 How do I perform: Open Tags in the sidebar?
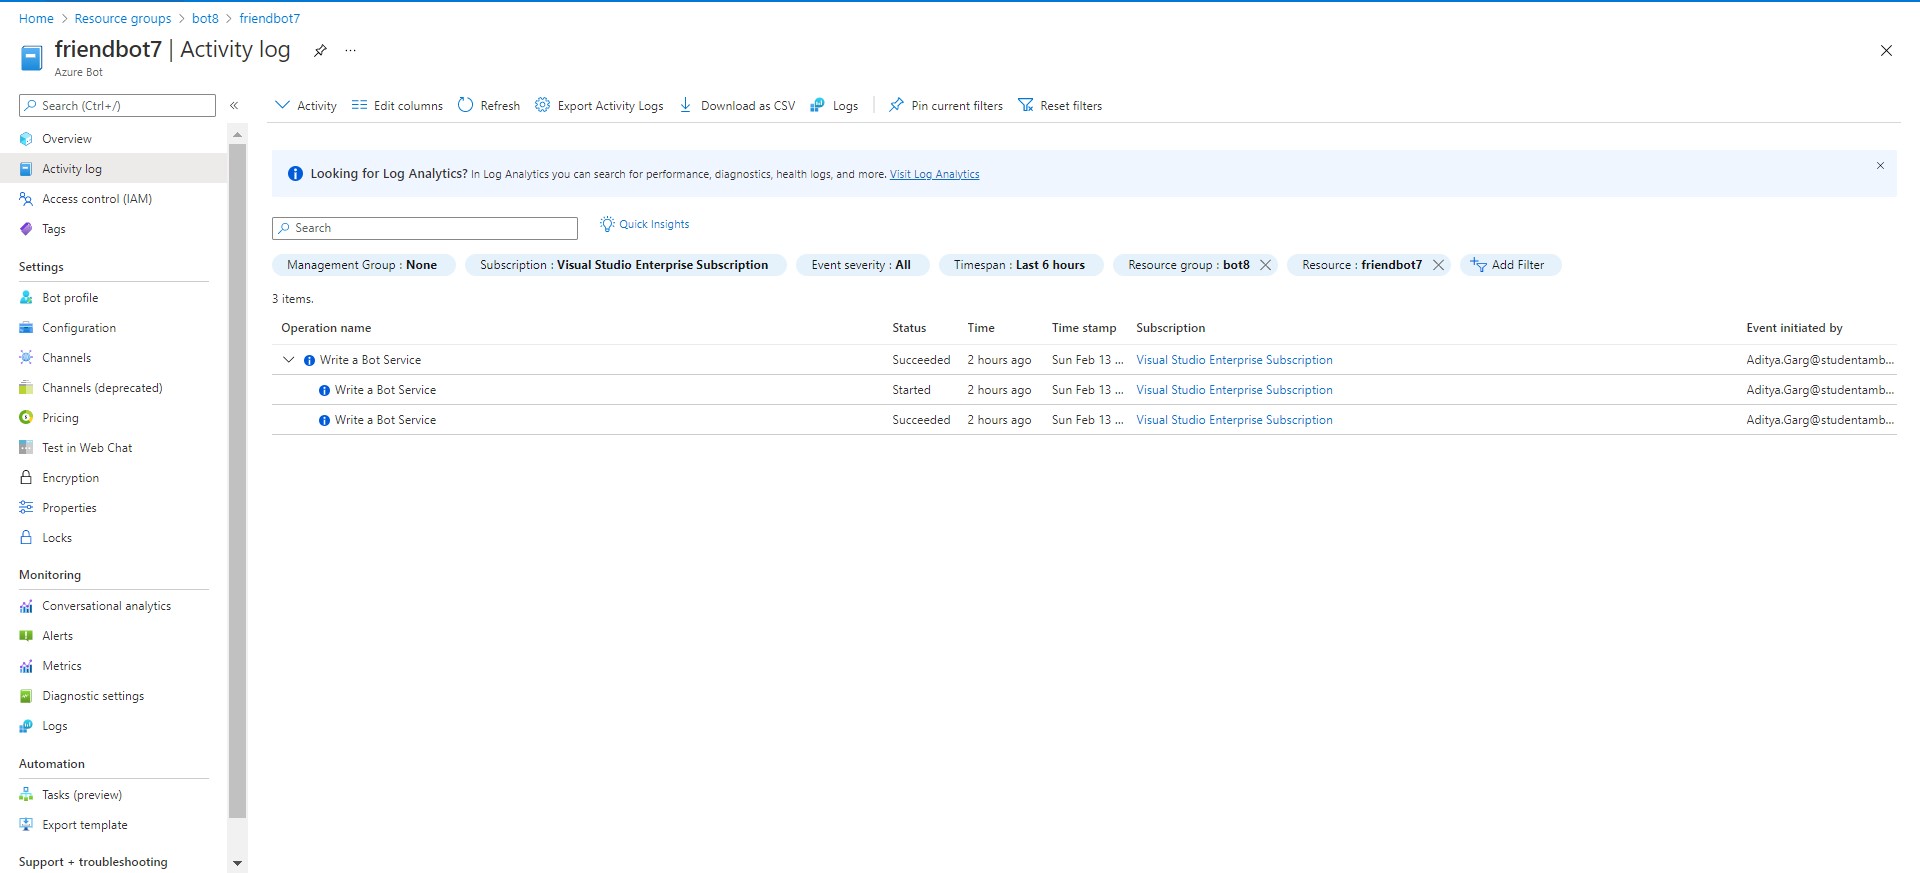(114, 229)
